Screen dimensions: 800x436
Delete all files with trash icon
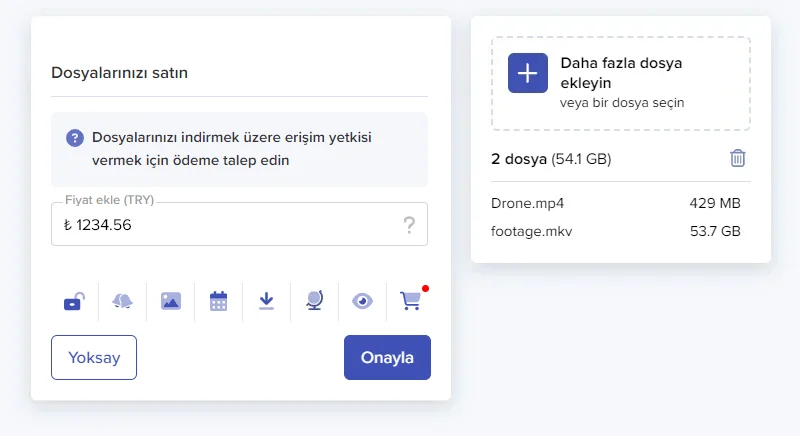coord(737,158)
